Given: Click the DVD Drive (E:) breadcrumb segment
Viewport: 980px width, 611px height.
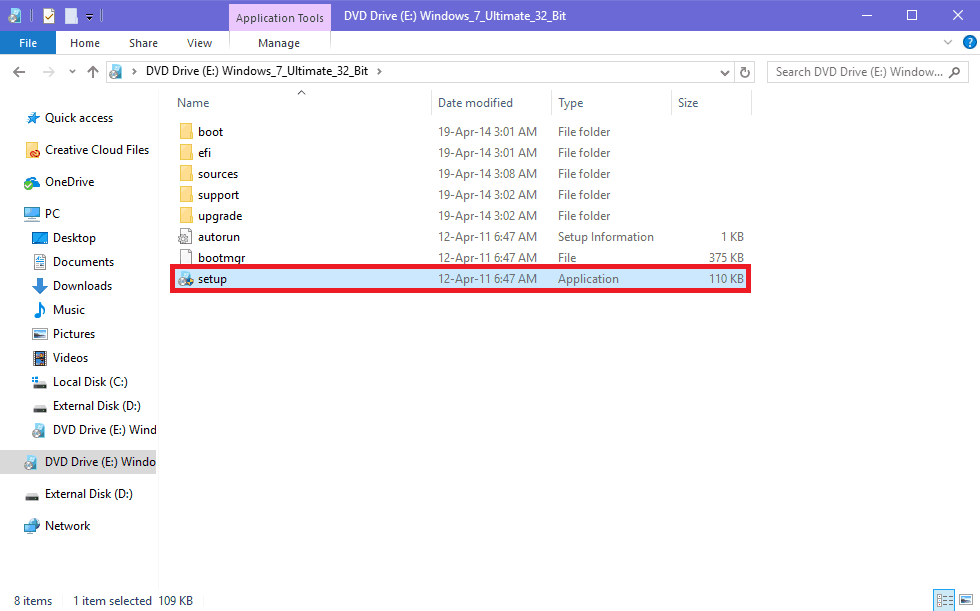Looking at the screenshot, I should [x=257, y=71].
